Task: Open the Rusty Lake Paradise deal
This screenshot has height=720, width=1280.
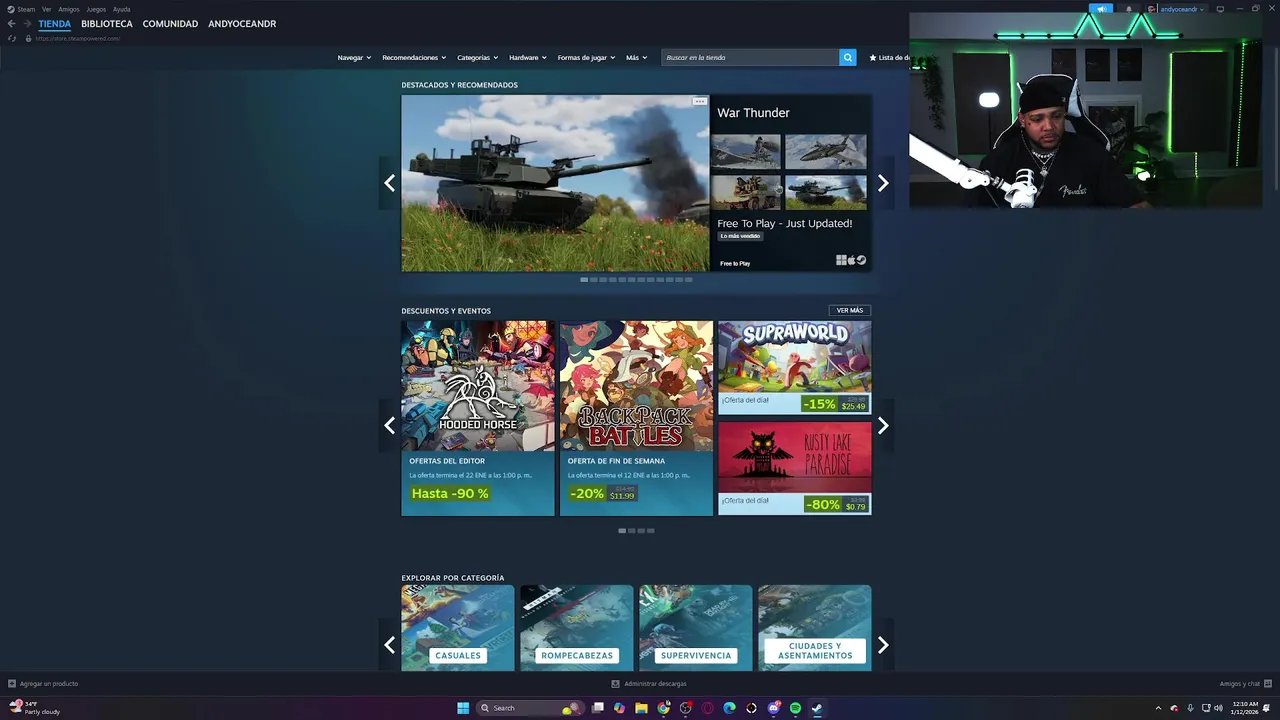Action: coord(795,468)
